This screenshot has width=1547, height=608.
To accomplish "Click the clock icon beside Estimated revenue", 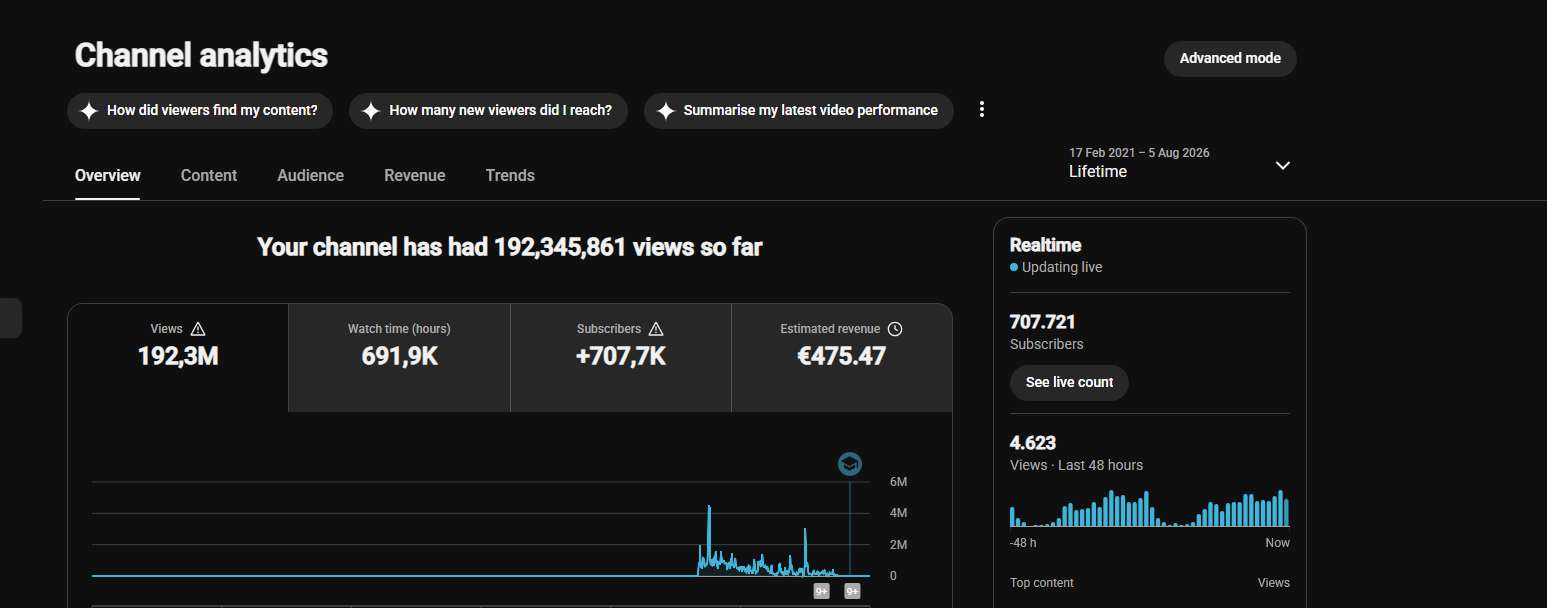I will click(895, 329).
